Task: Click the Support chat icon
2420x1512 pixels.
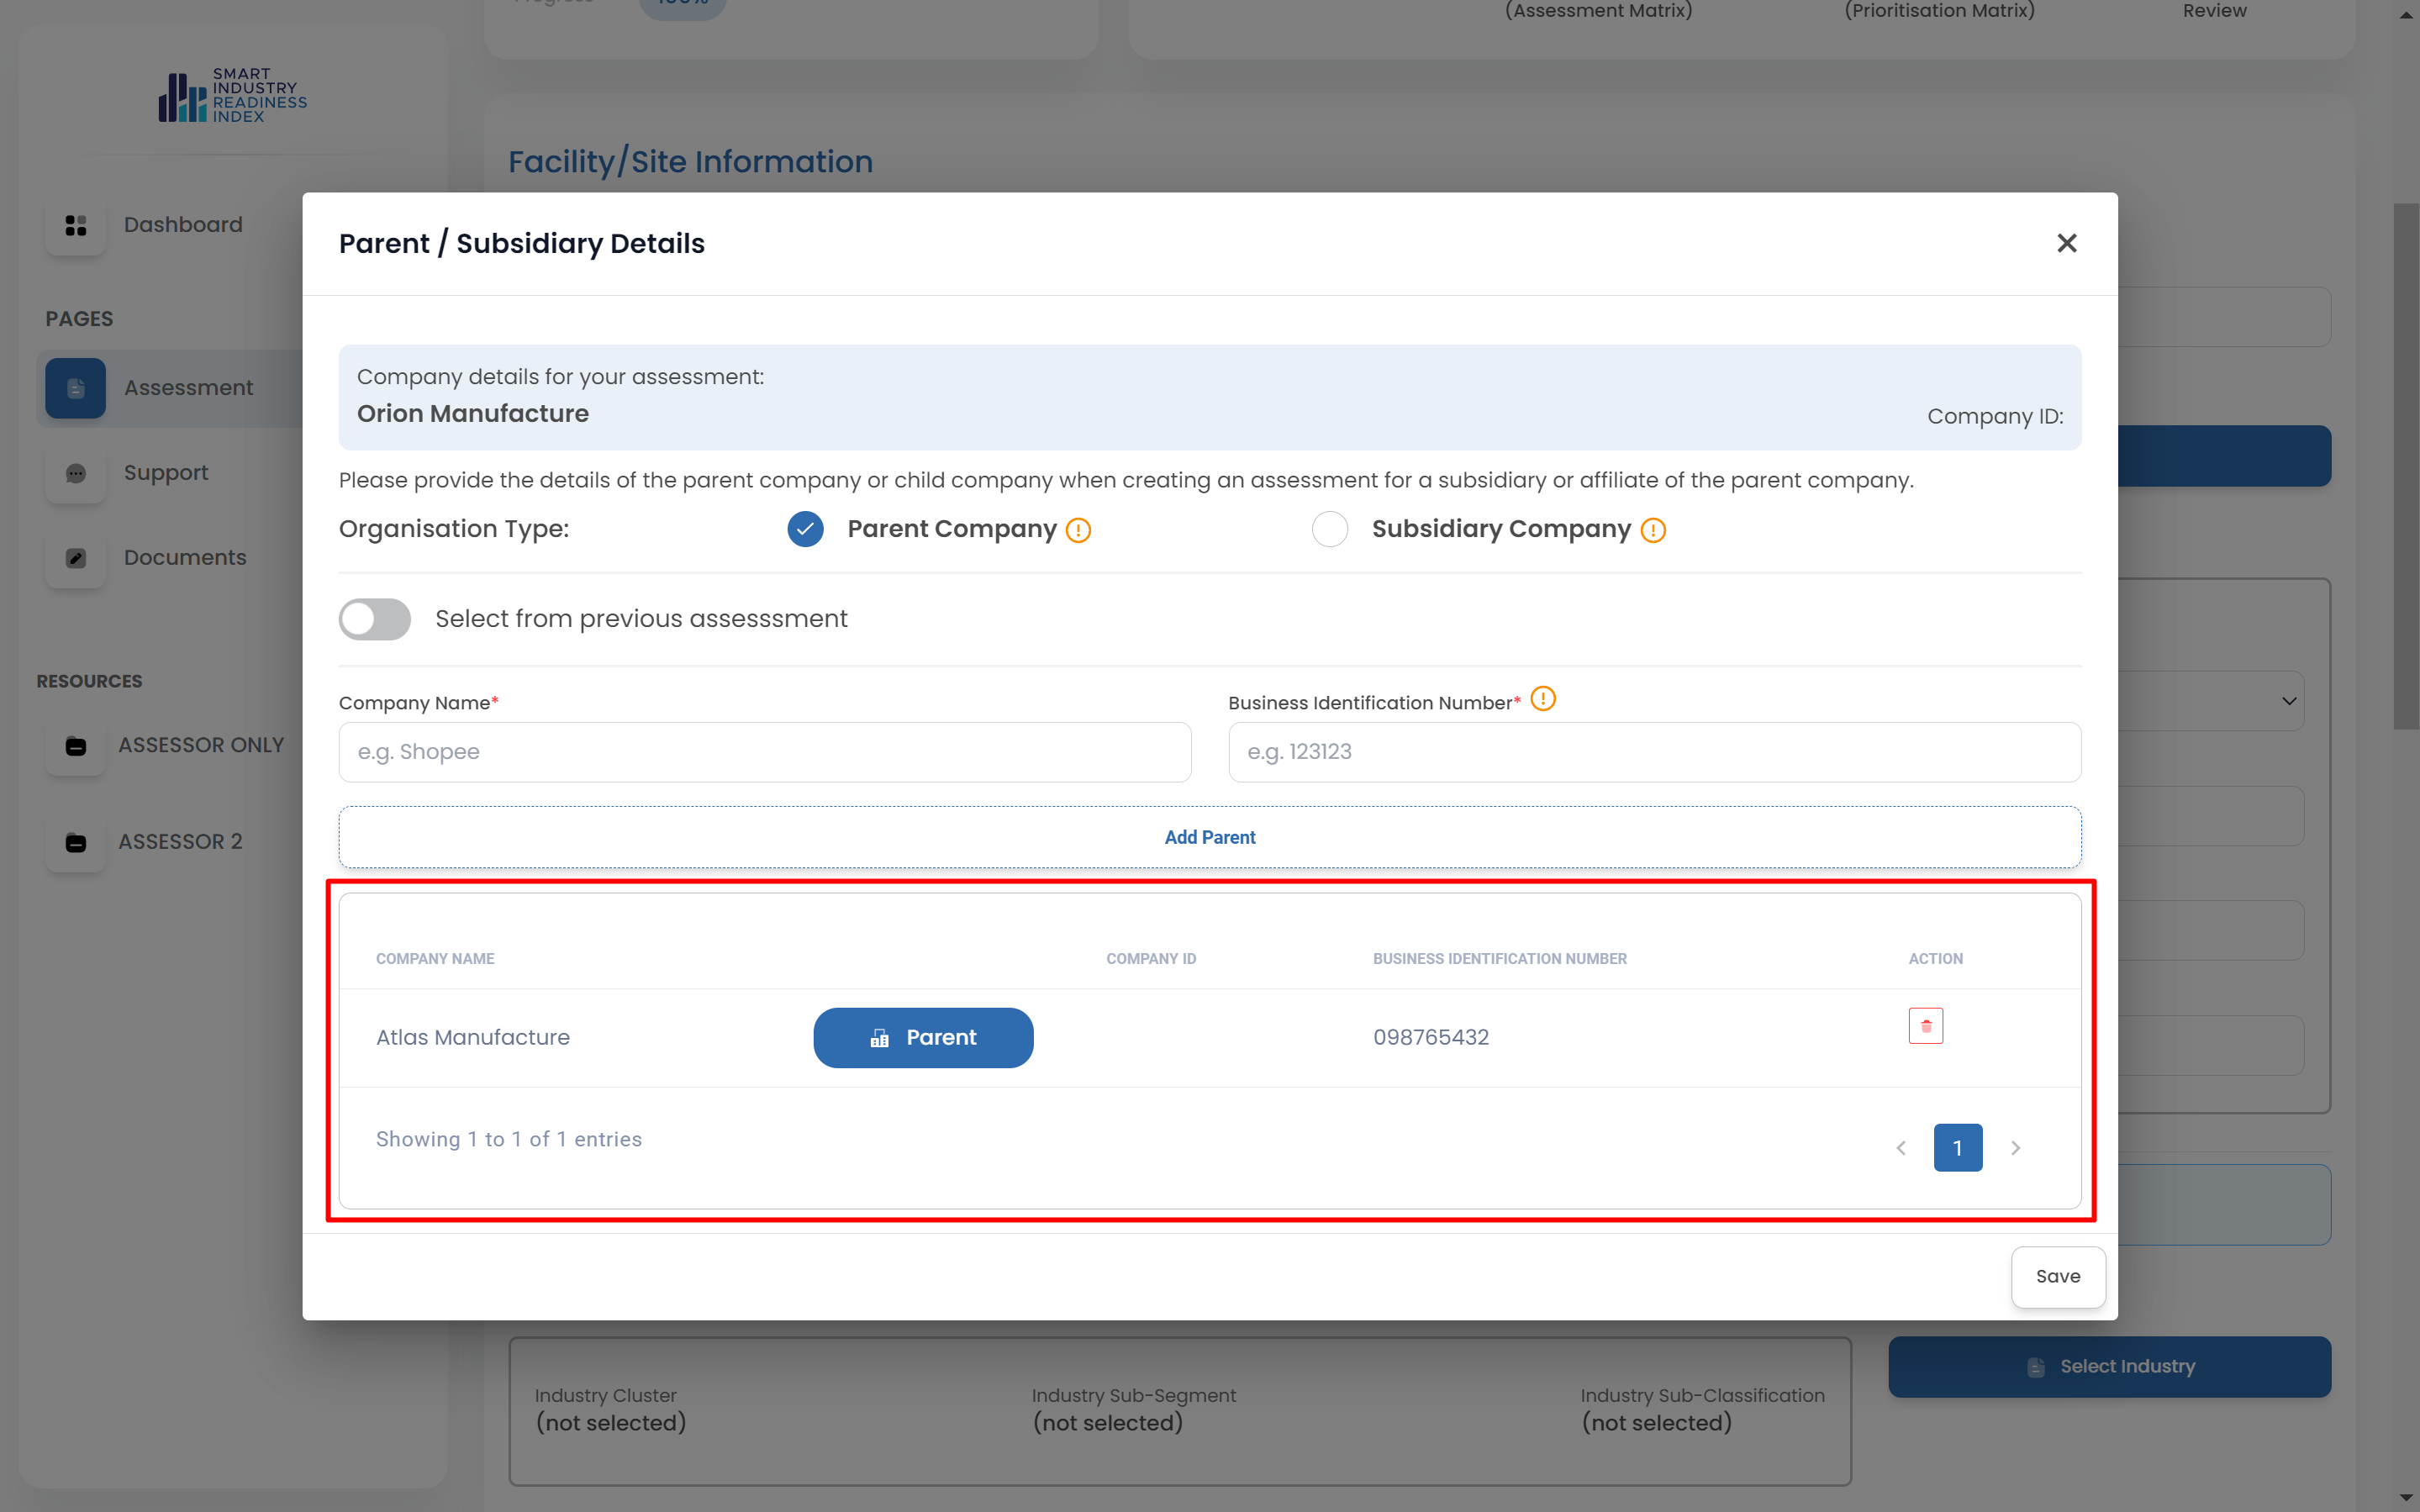Action: tap(76, 473)
